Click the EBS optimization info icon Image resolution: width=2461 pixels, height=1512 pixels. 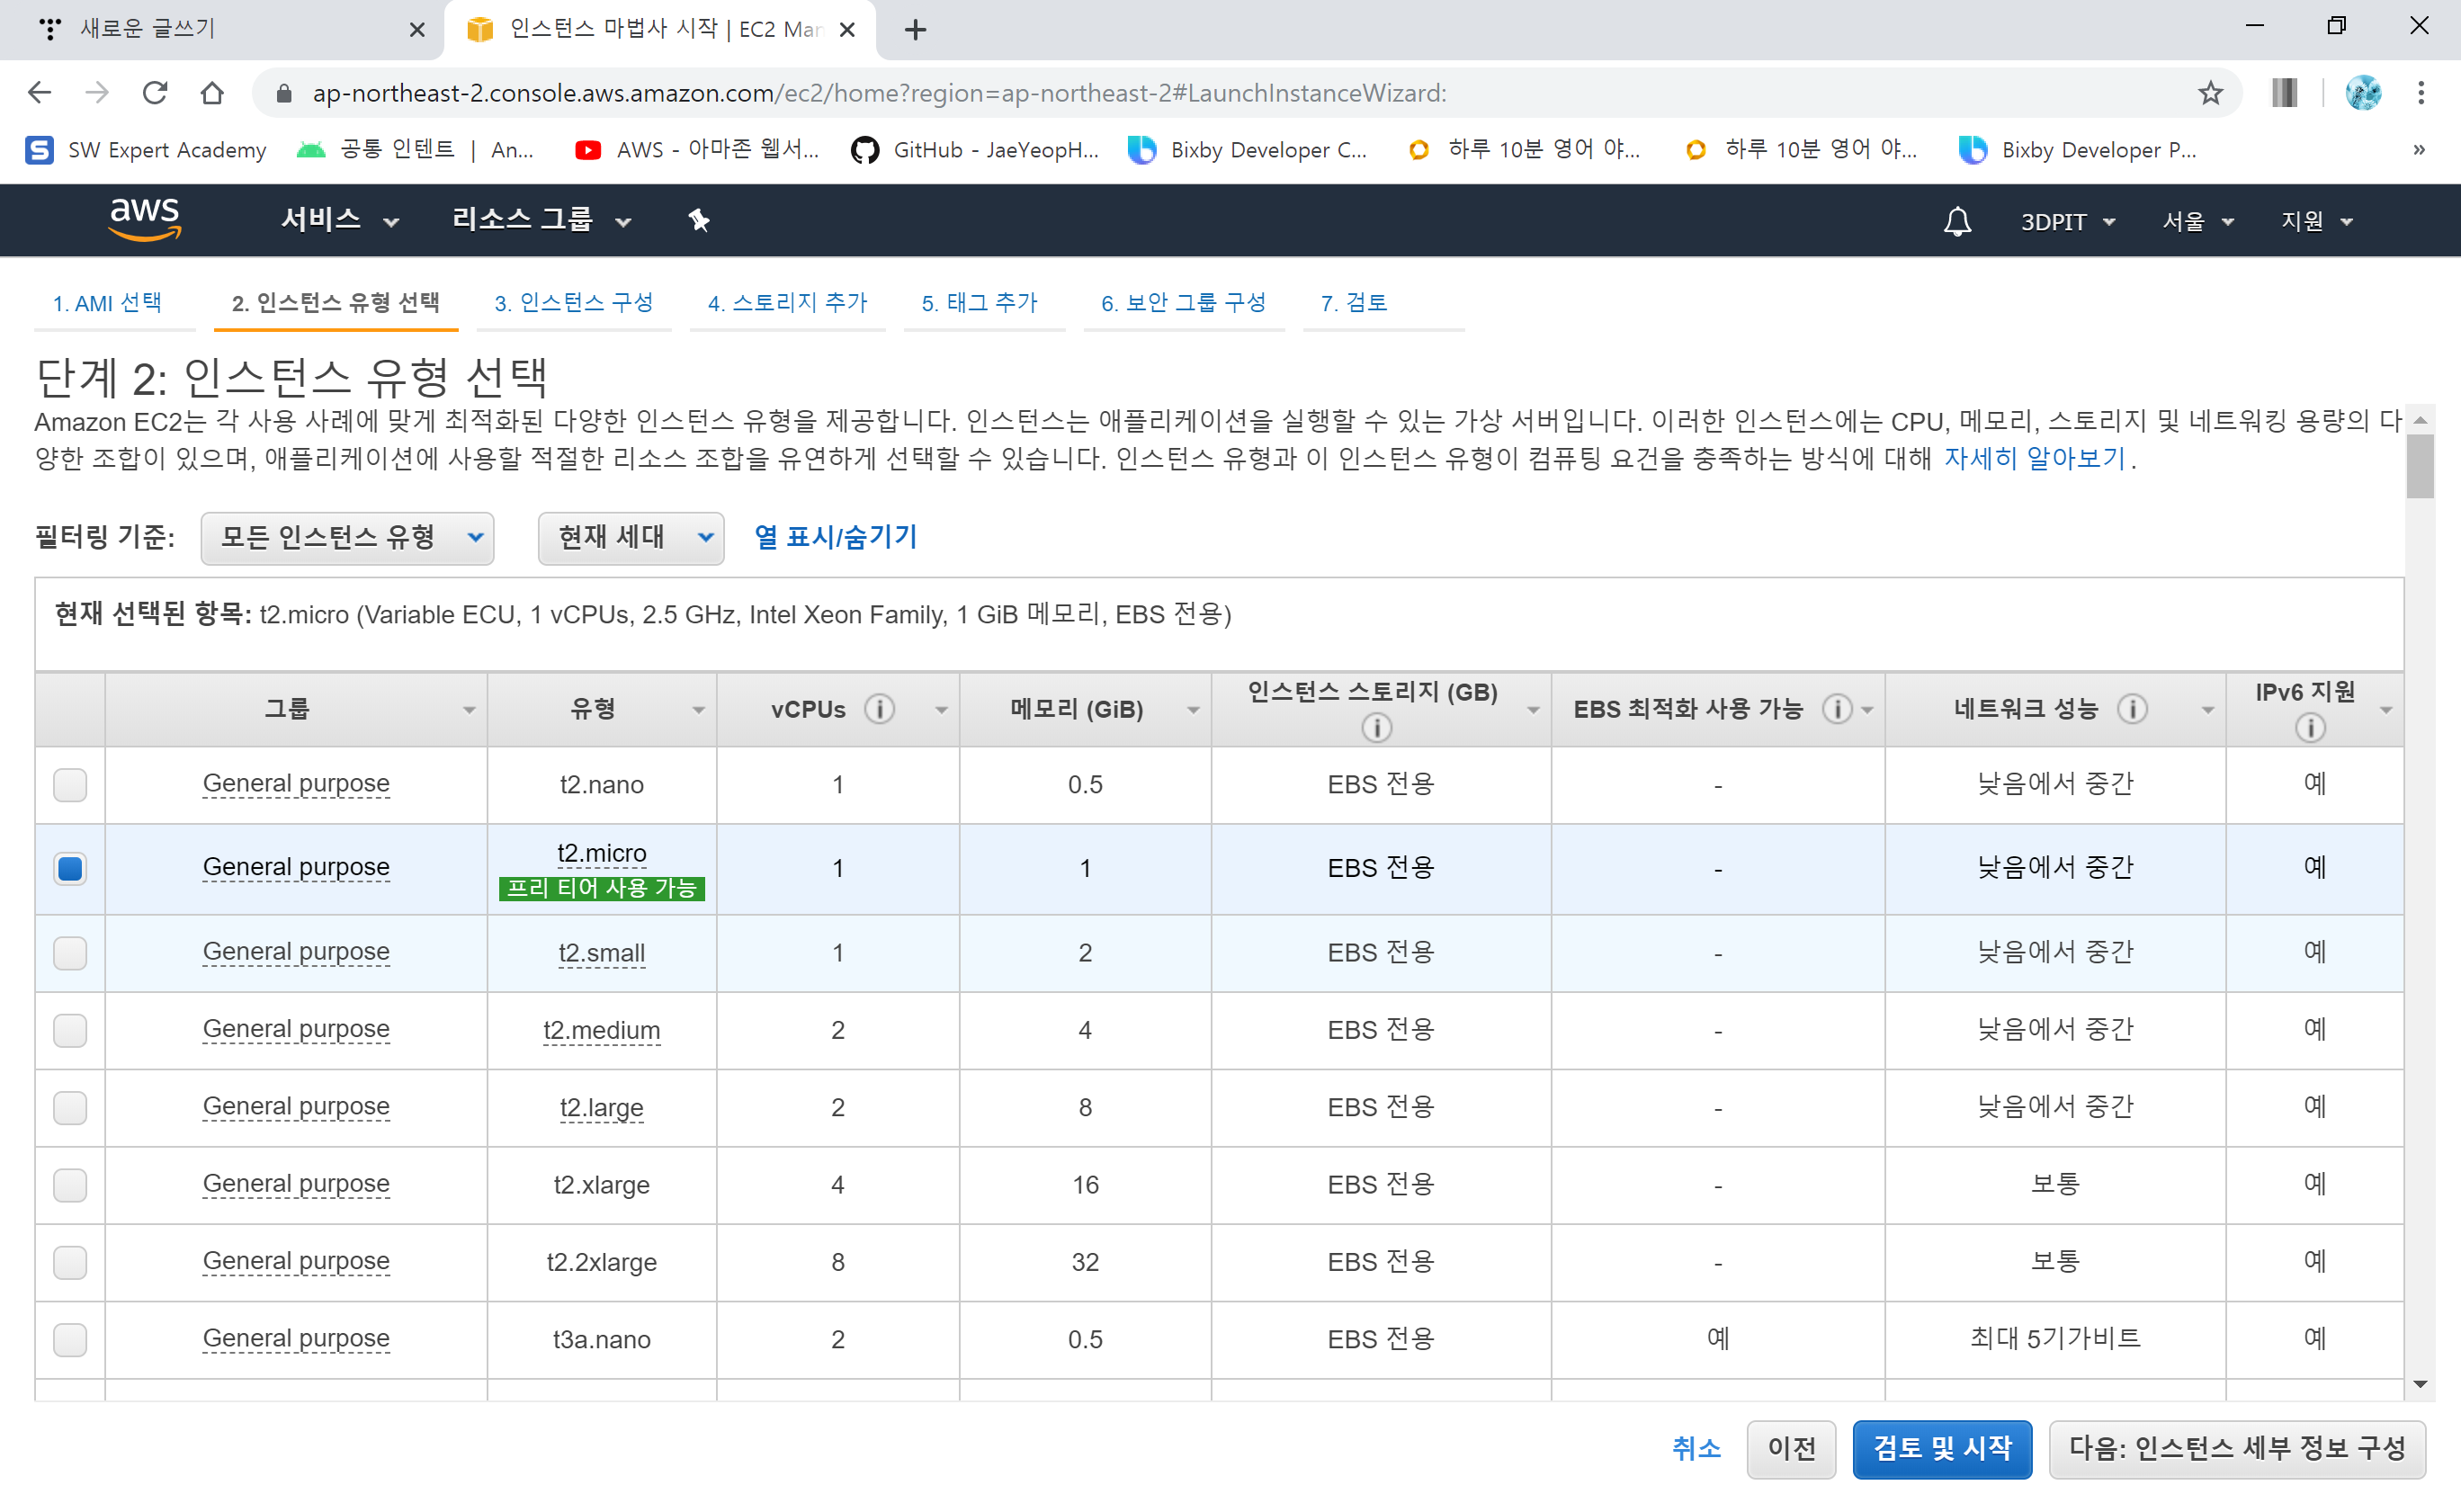tap(1836, 709)
